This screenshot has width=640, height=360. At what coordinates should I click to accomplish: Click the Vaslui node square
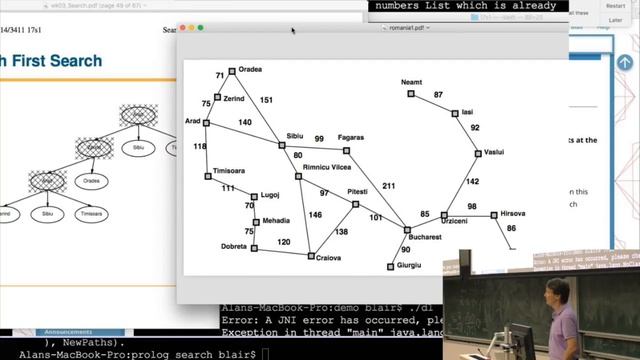click(x=478, y=154)
